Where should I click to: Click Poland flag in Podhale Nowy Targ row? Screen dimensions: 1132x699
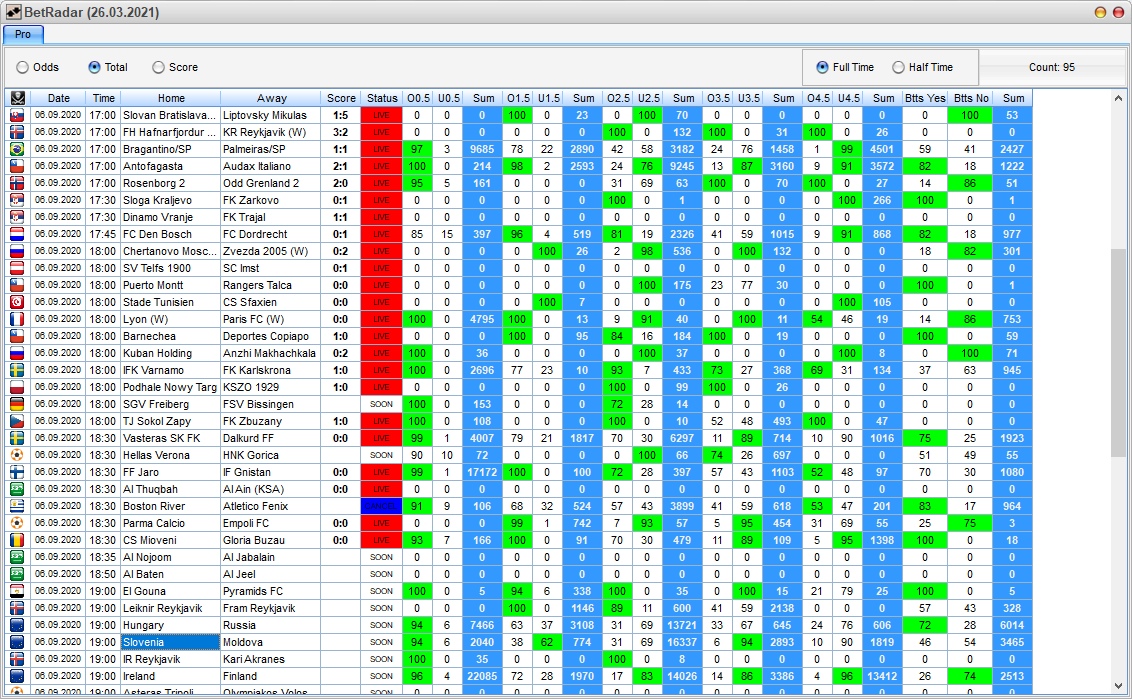point(17,387)
